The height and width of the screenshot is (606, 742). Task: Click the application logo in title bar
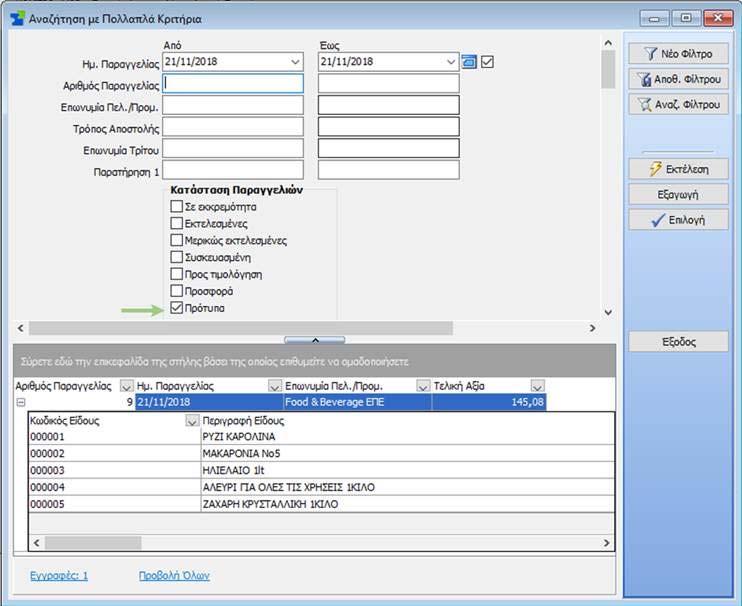point(18,18)
